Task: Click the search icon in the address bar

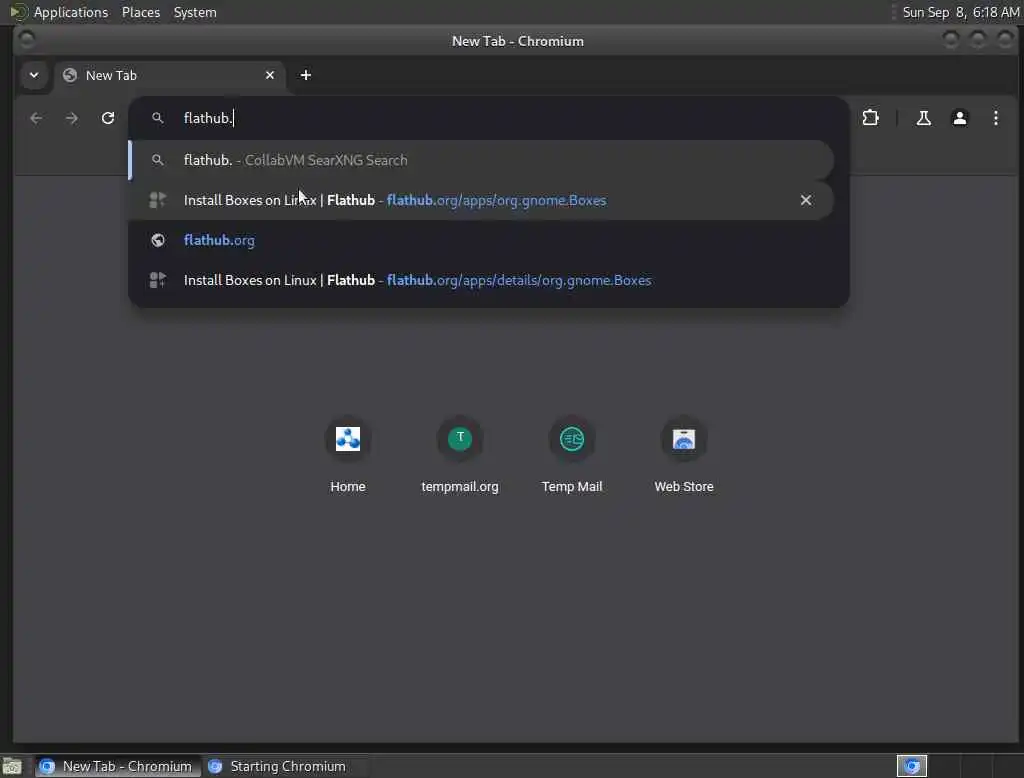Action: click(x=157, y=118)
